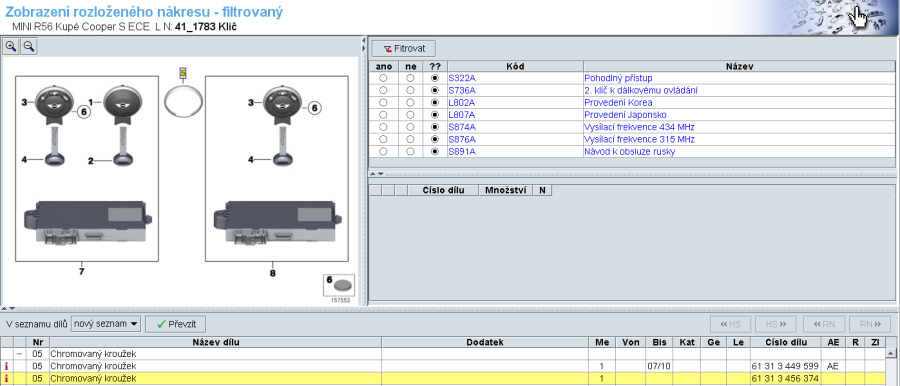Click 'Návod k obsluze rusky' link
900x386 pixels.
[x=630, y=152]
